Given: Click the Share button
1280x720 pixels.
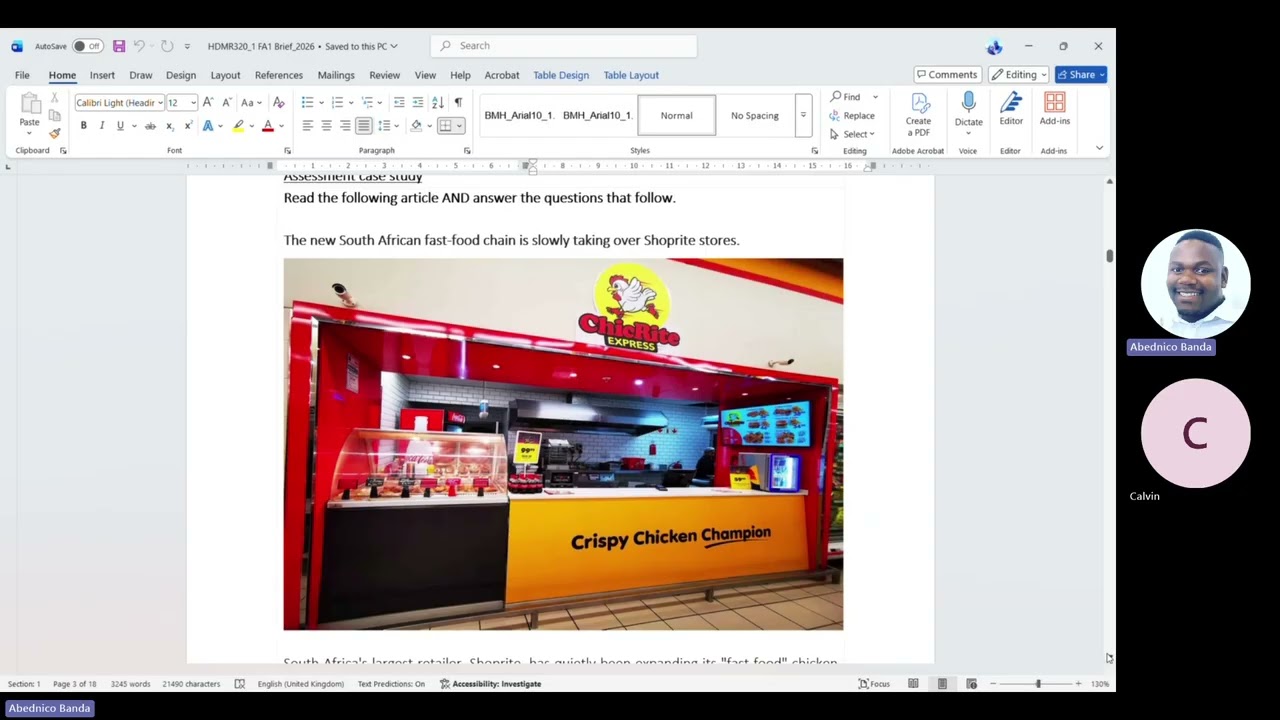Looking at the screenshot, I should point(1080,75).
